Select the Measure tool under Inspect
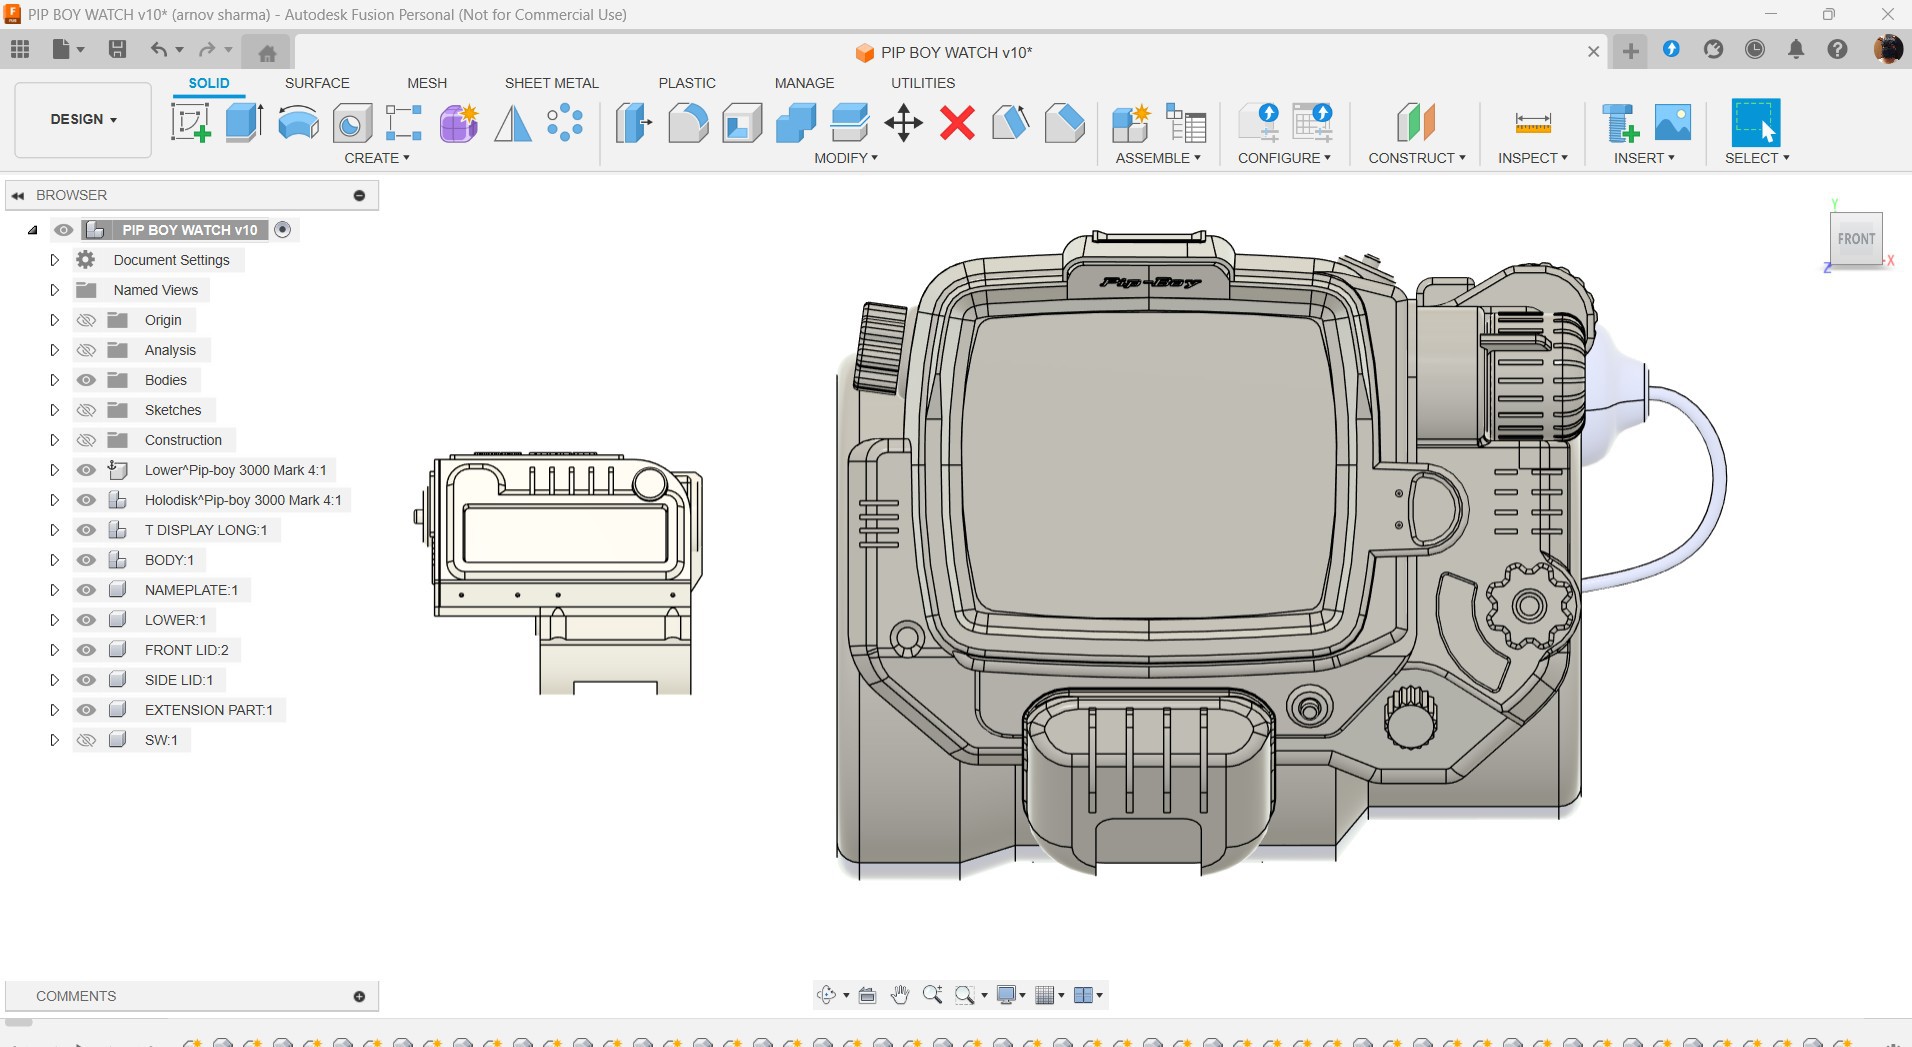 coord(1532,123)
